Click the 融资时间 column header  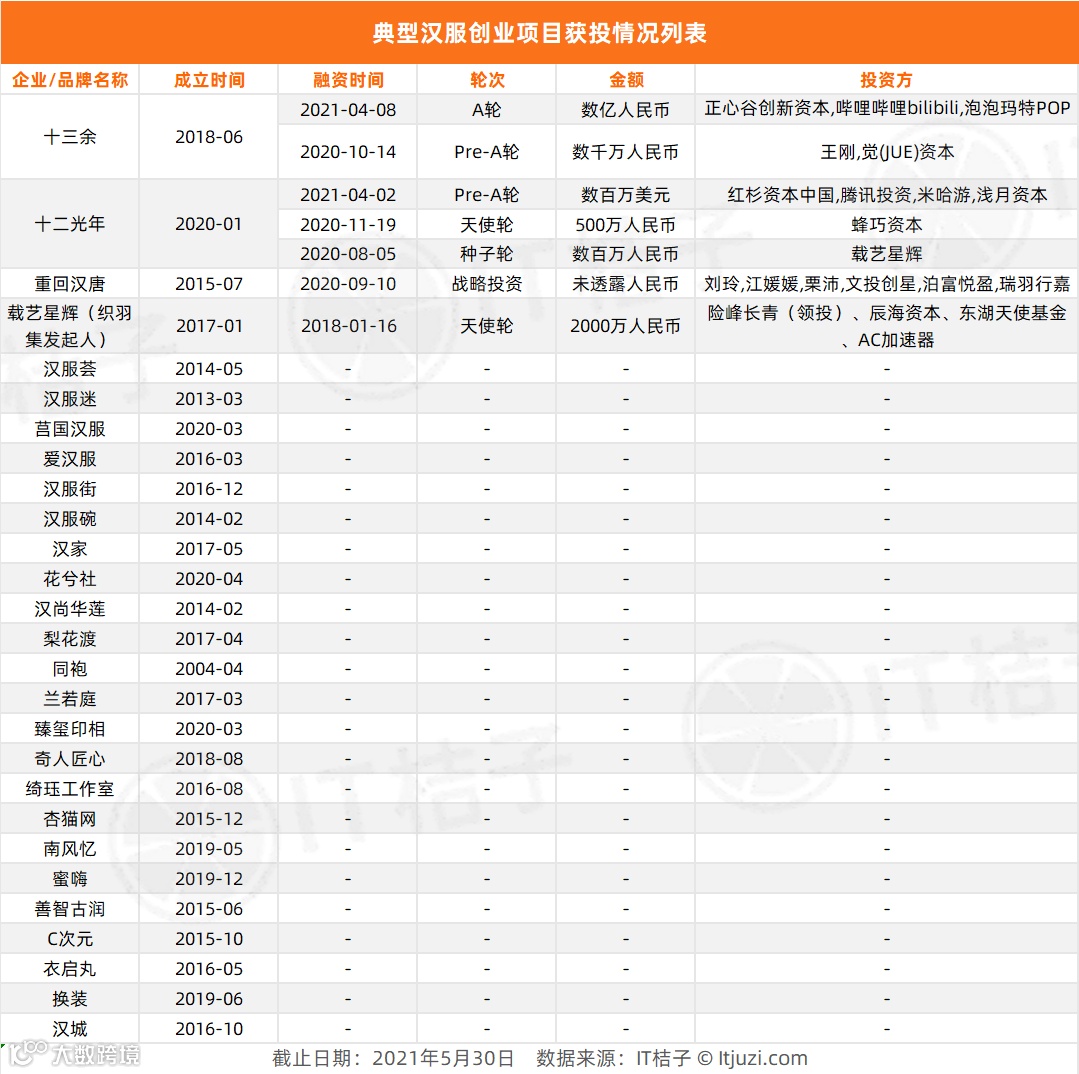348,80
